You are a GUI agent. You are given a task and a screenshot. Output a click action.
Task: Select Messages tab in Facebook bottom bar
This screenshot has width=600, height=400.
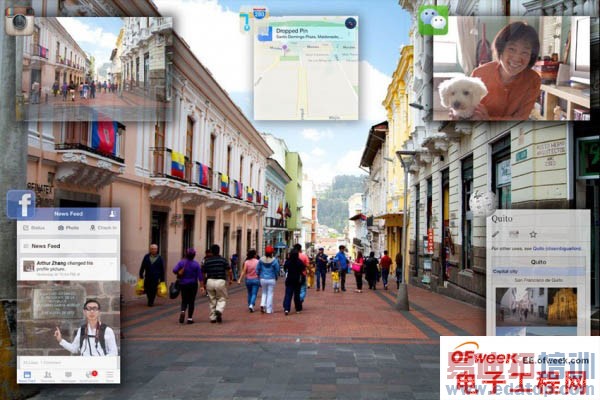point(68,376)
